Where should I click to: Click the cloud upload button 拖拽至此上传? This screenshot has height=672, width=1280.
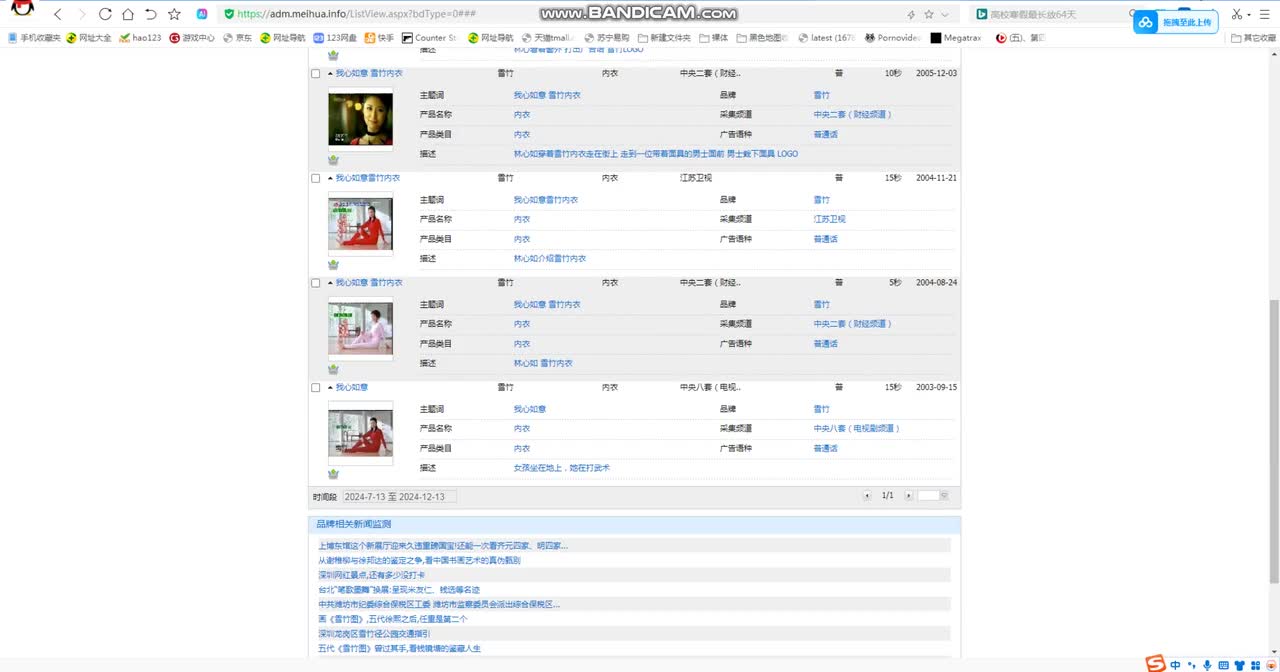[1174, 22]
